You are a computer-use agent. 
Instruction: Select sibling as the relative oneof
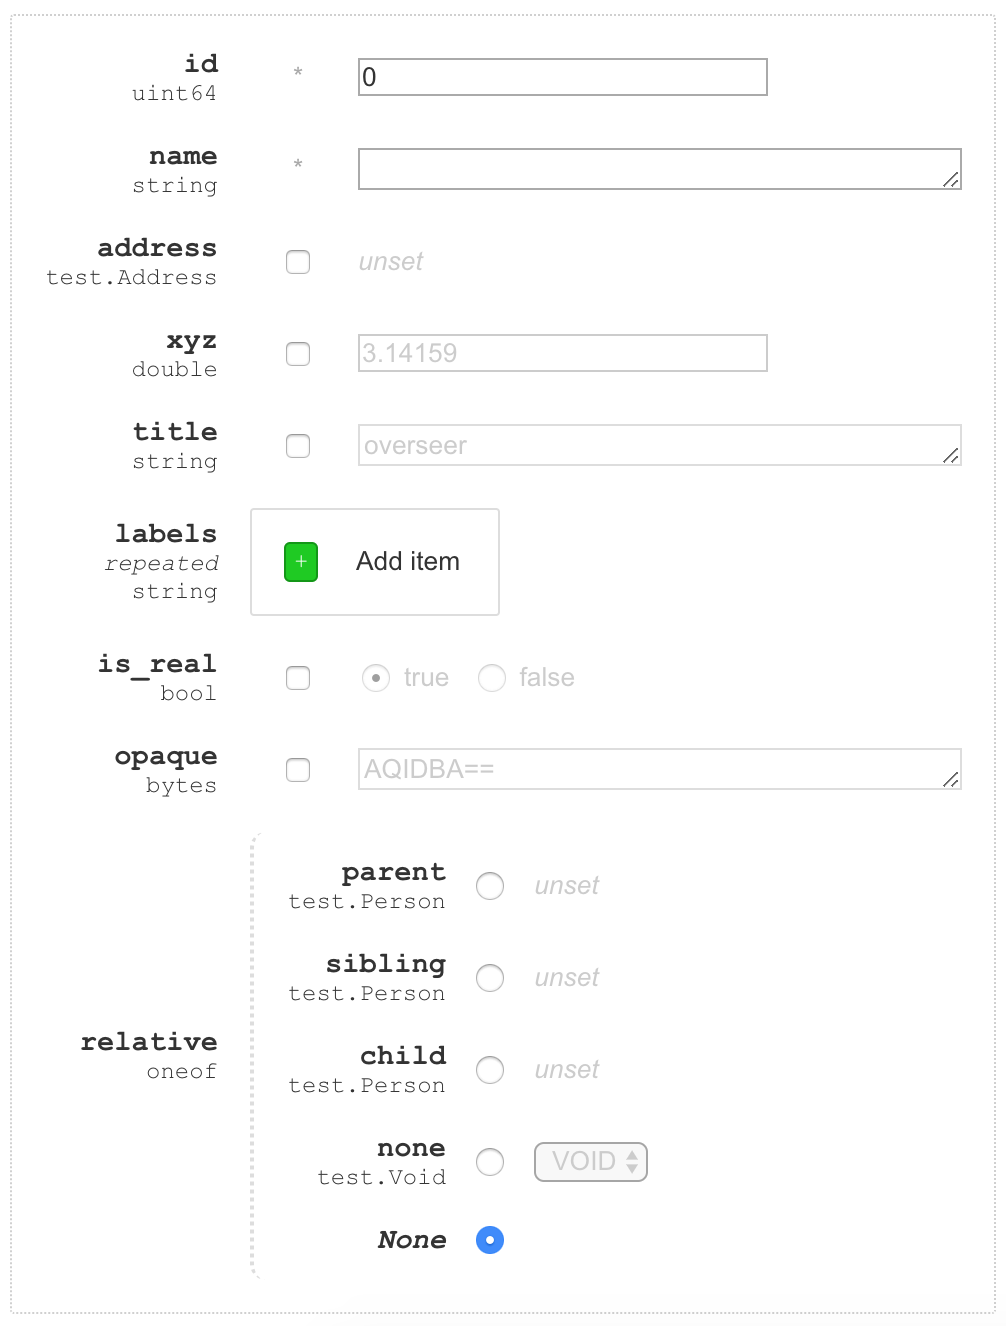click(x=490, y=978)
